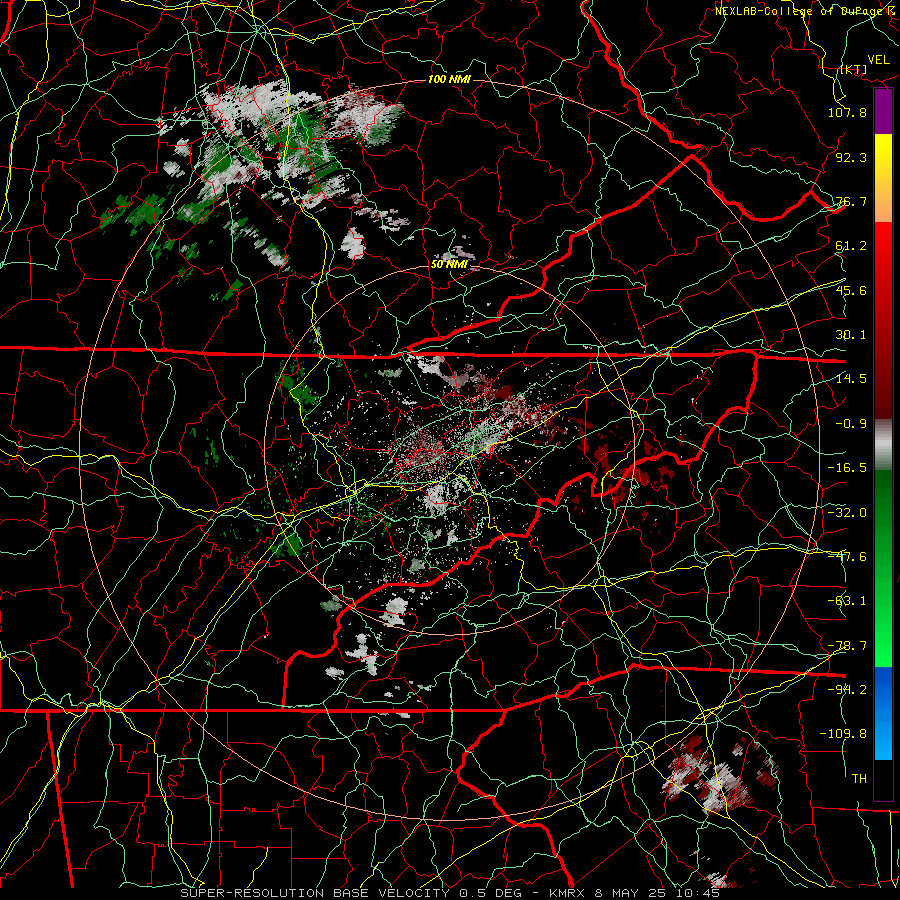Click the 50 NMI range ring label
The width and height of the screenshot is (900, 900).
(449, 265)
